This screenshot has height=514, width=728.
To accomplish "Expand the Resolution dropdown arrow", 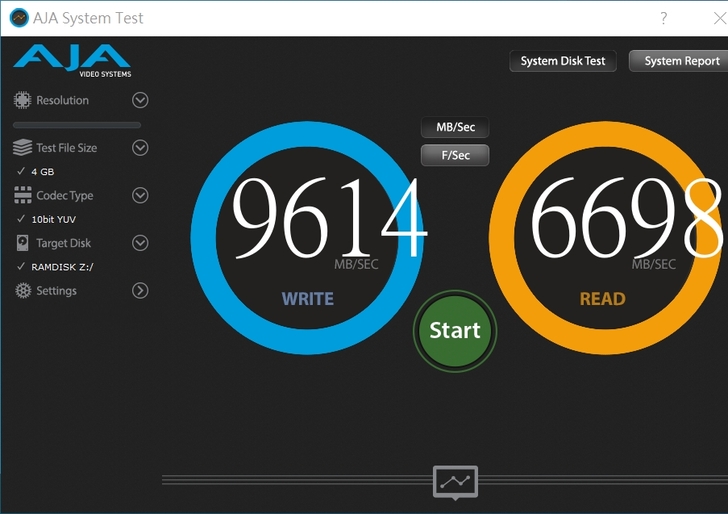I will [140, 100].
